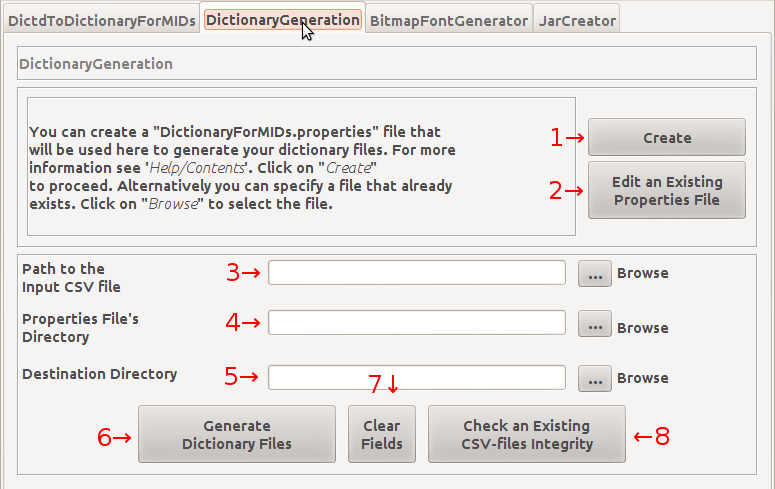The image size is (775, 489).
Task: Open the ellipsis browse button for Input CSV file
Action: tap(594, 273)
